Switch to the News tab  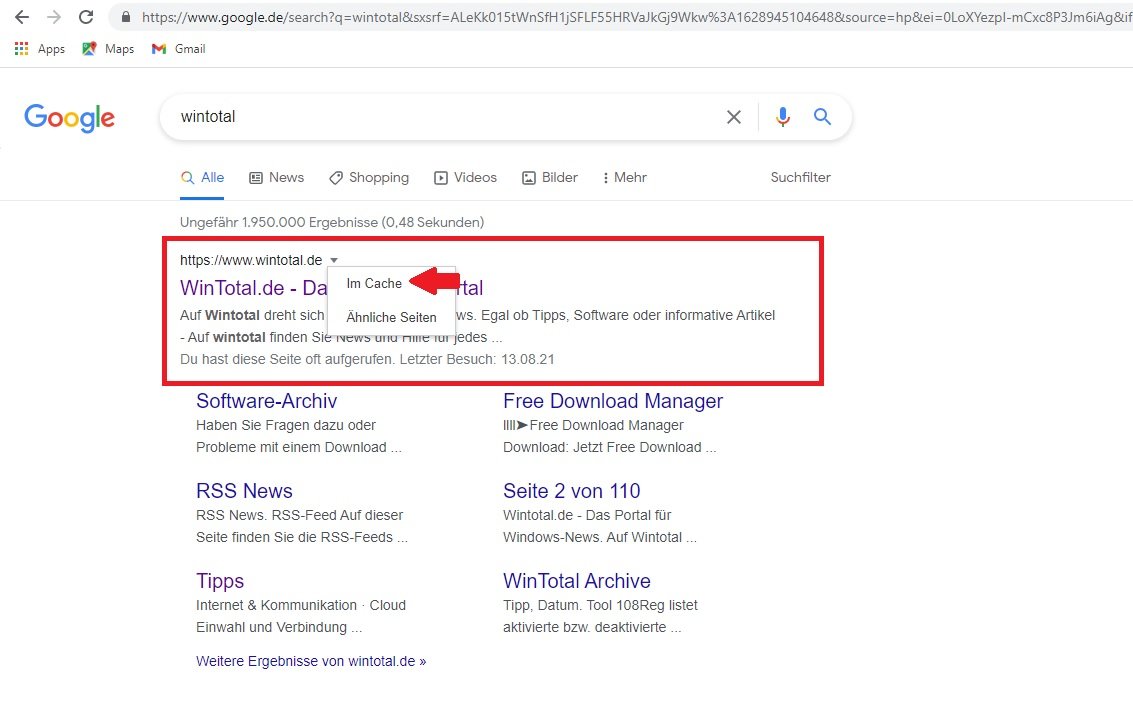click(x=276, y=177)
